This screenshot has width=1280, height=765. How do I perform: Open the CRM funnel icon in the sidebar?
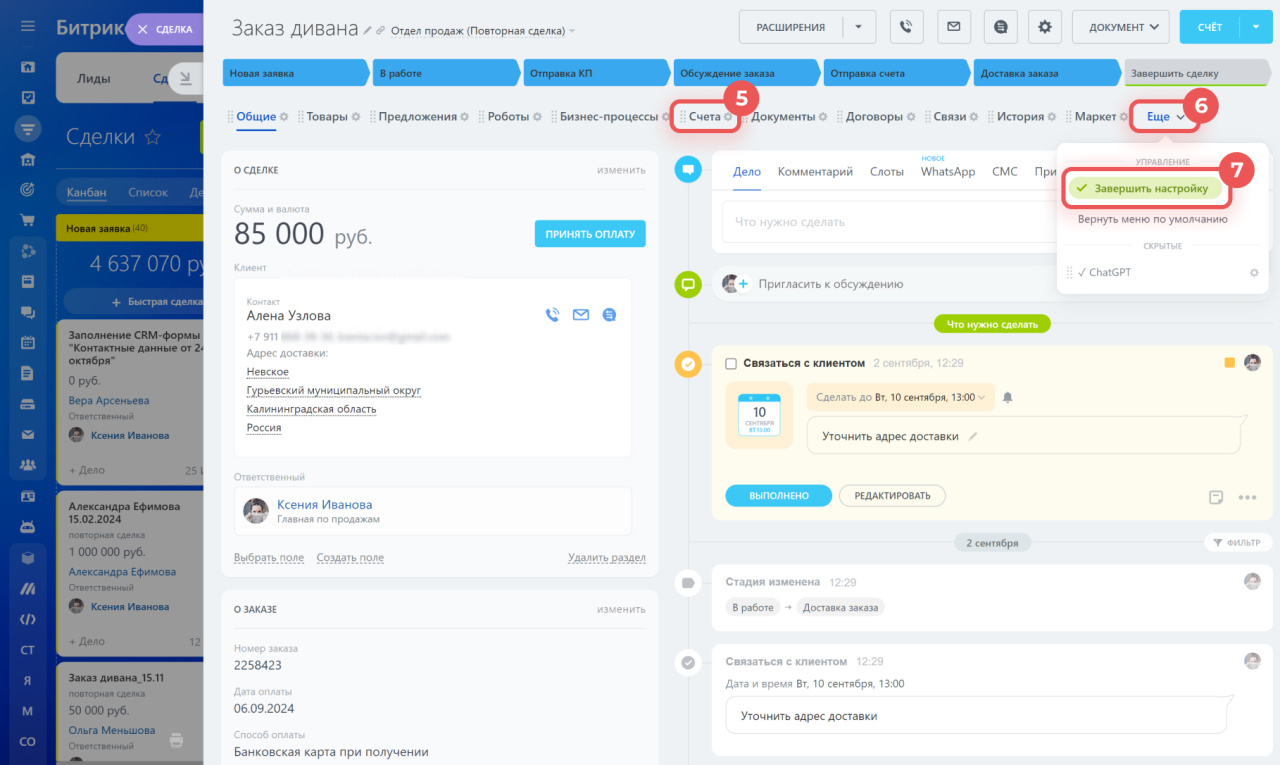pos(28,128)
